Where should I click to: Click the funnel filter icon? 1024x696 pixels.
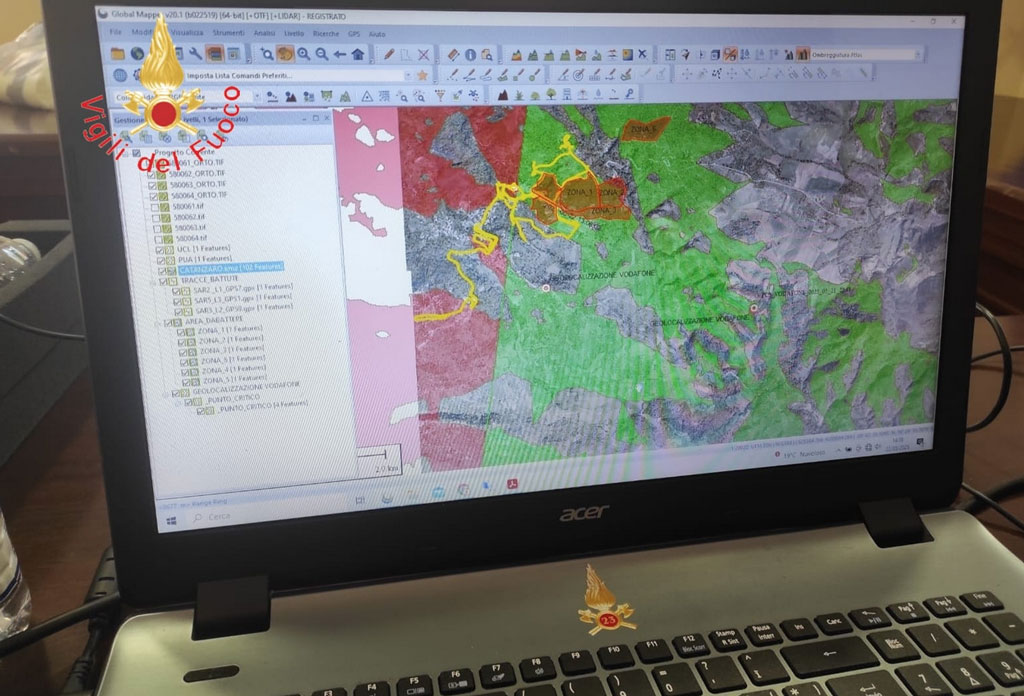click(440, 96)
